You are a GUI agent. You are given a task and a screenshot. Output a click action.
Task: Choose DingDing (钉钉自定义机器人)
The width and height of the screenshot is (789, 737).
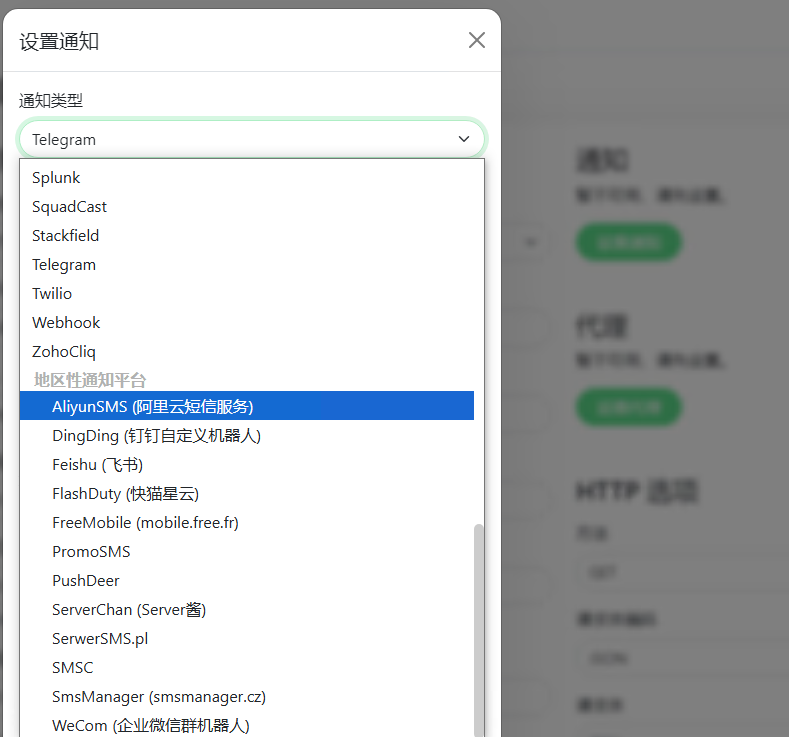[247, 435]
